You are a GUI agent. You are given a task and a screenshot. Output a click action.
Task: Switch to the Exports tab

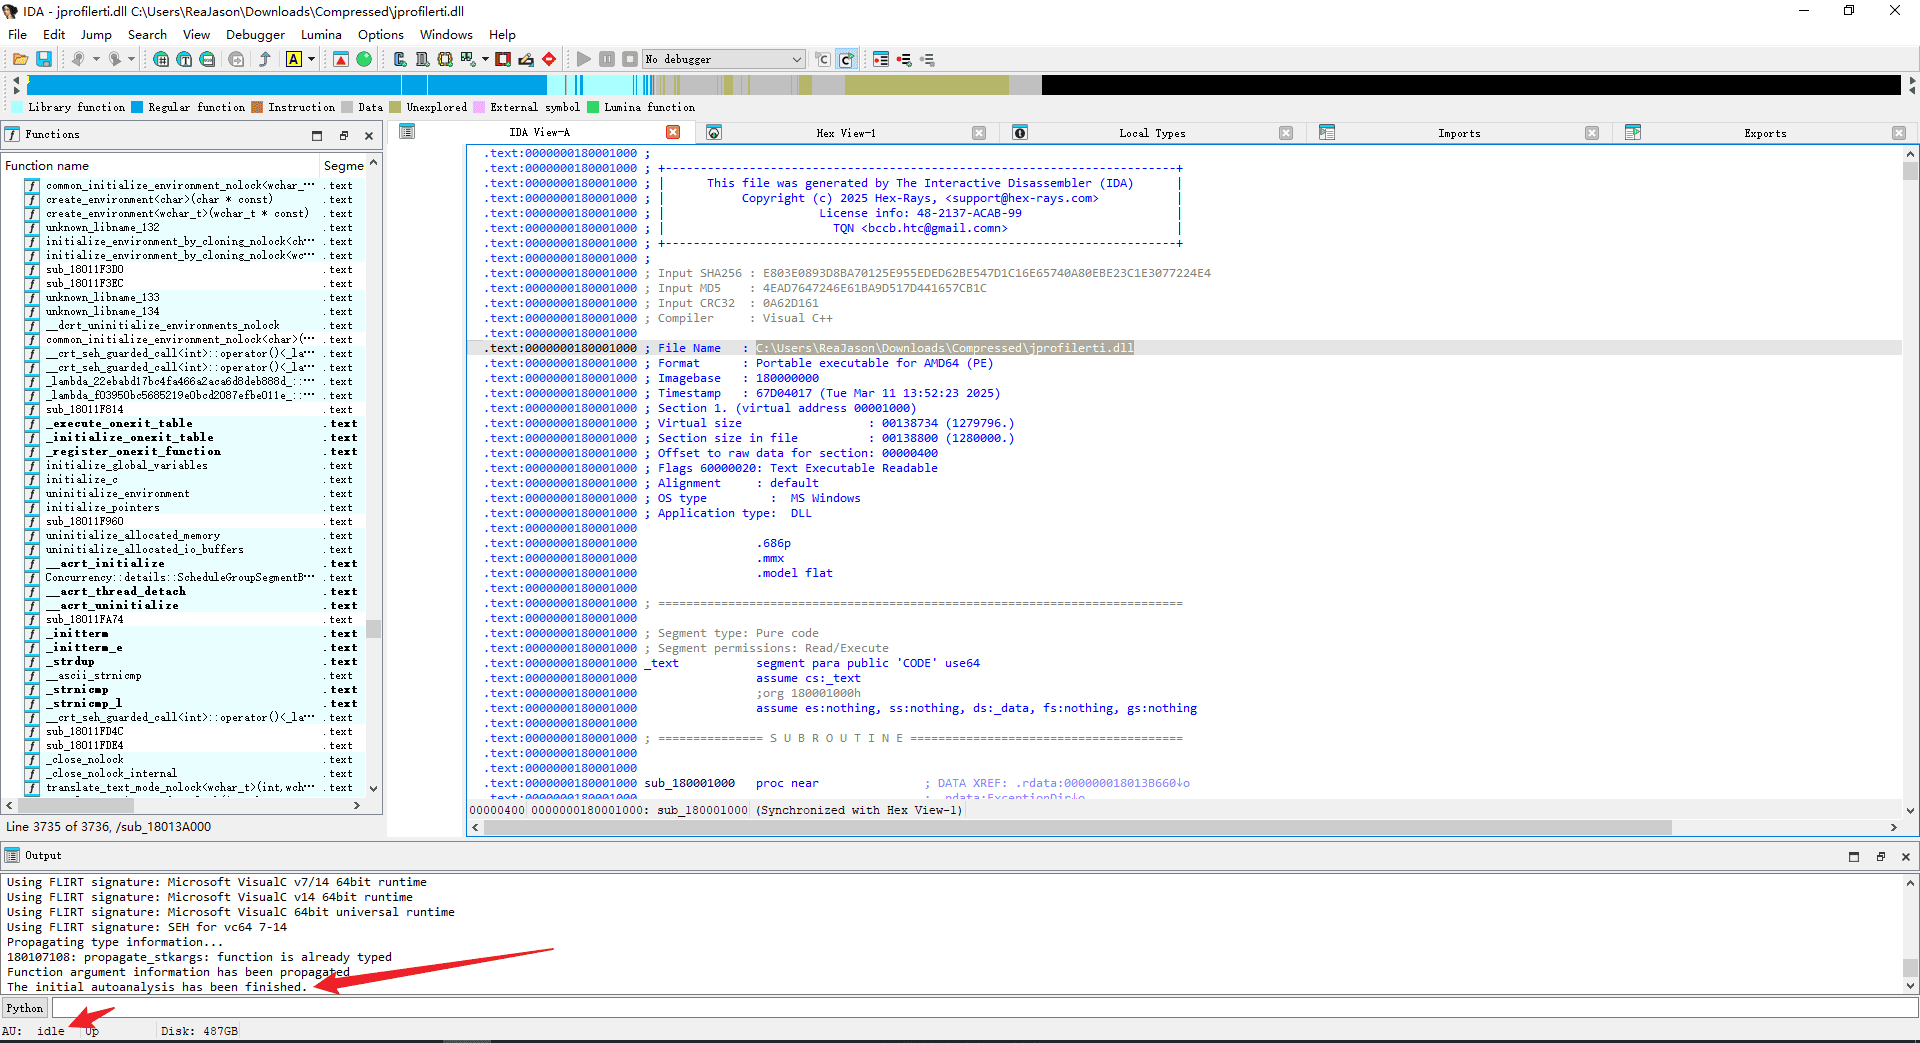1765,133
